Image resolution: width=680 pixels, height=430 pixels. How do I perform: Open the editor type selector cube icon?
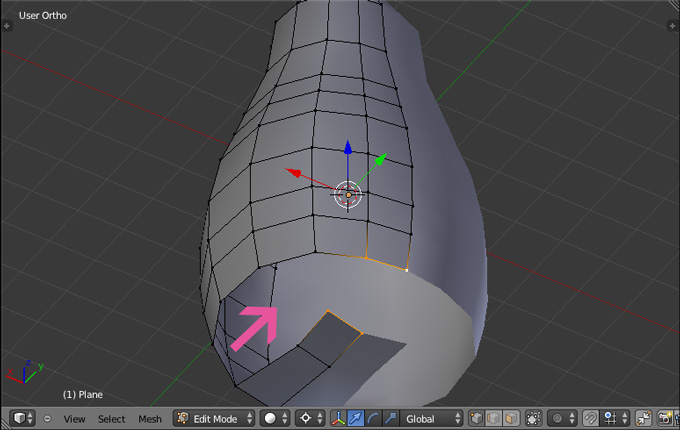[22, 418]
